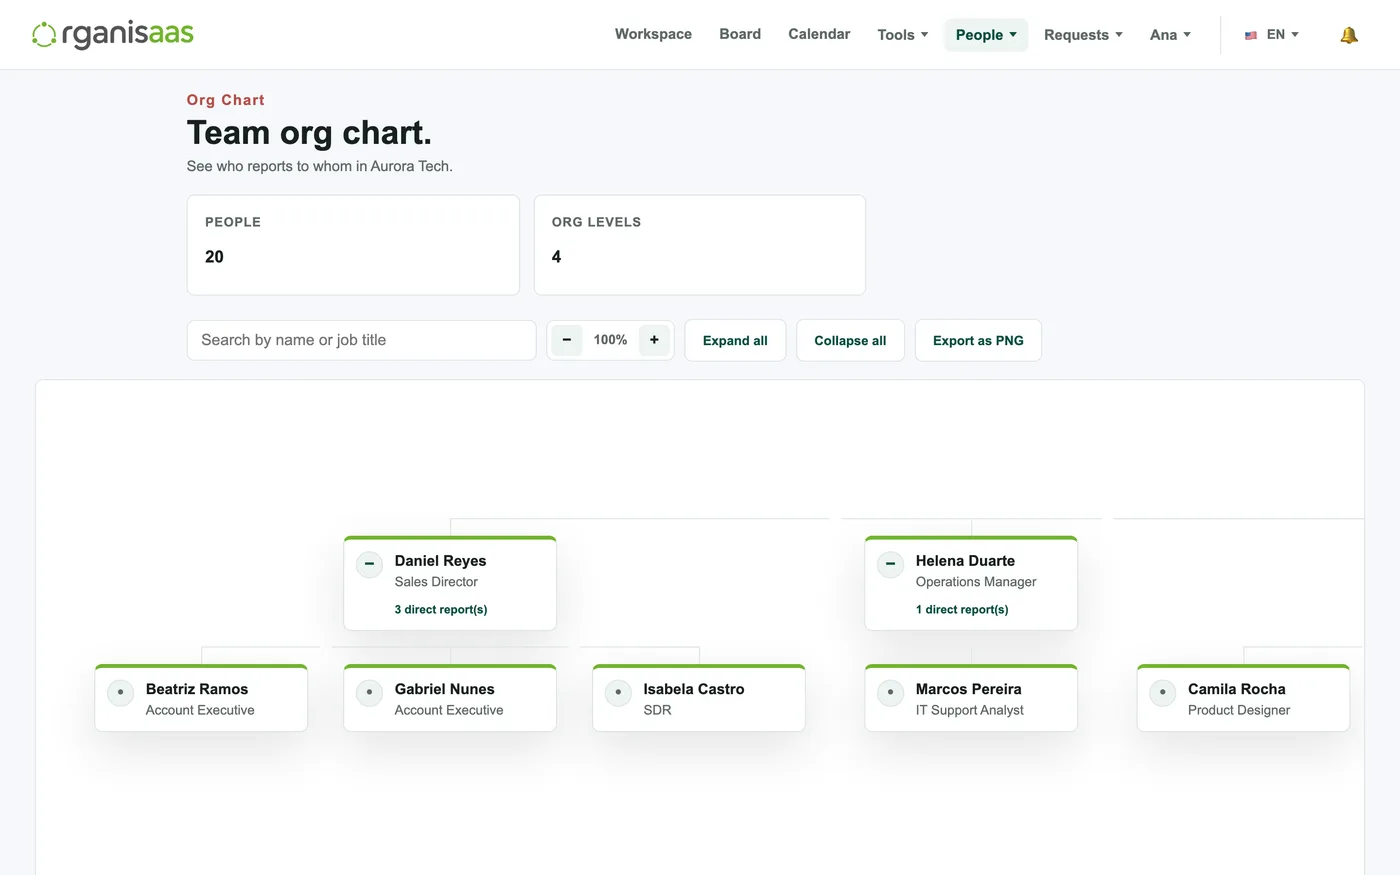
Task: Go to the Board page
Action: 740,34
